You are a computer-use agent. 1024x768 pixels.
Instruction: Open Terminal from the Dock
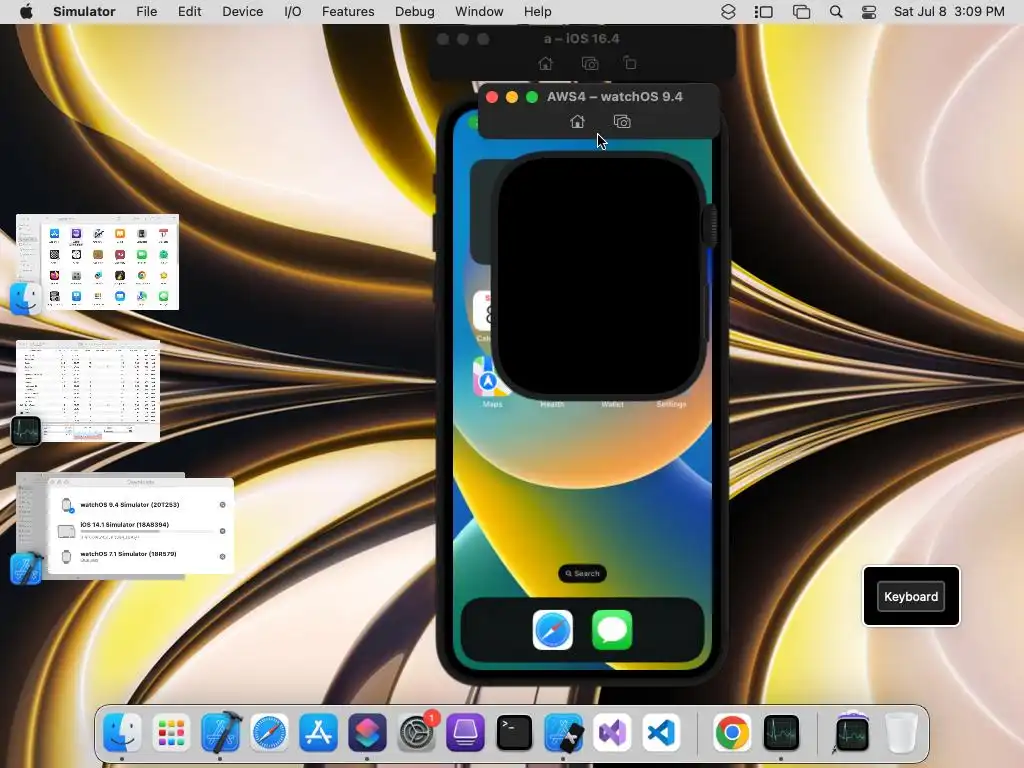514,732
